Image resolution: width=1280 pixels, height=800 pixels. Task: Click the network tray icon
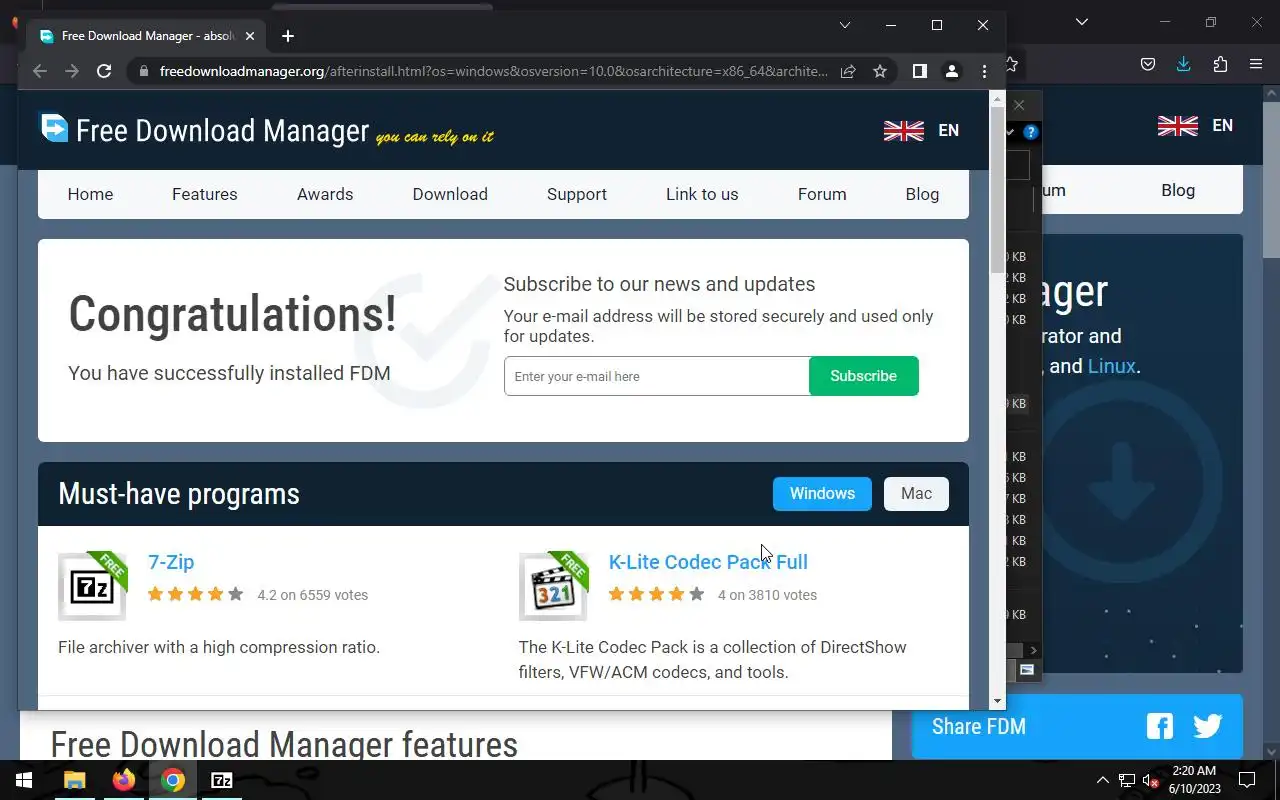[x=1127, y=780]
